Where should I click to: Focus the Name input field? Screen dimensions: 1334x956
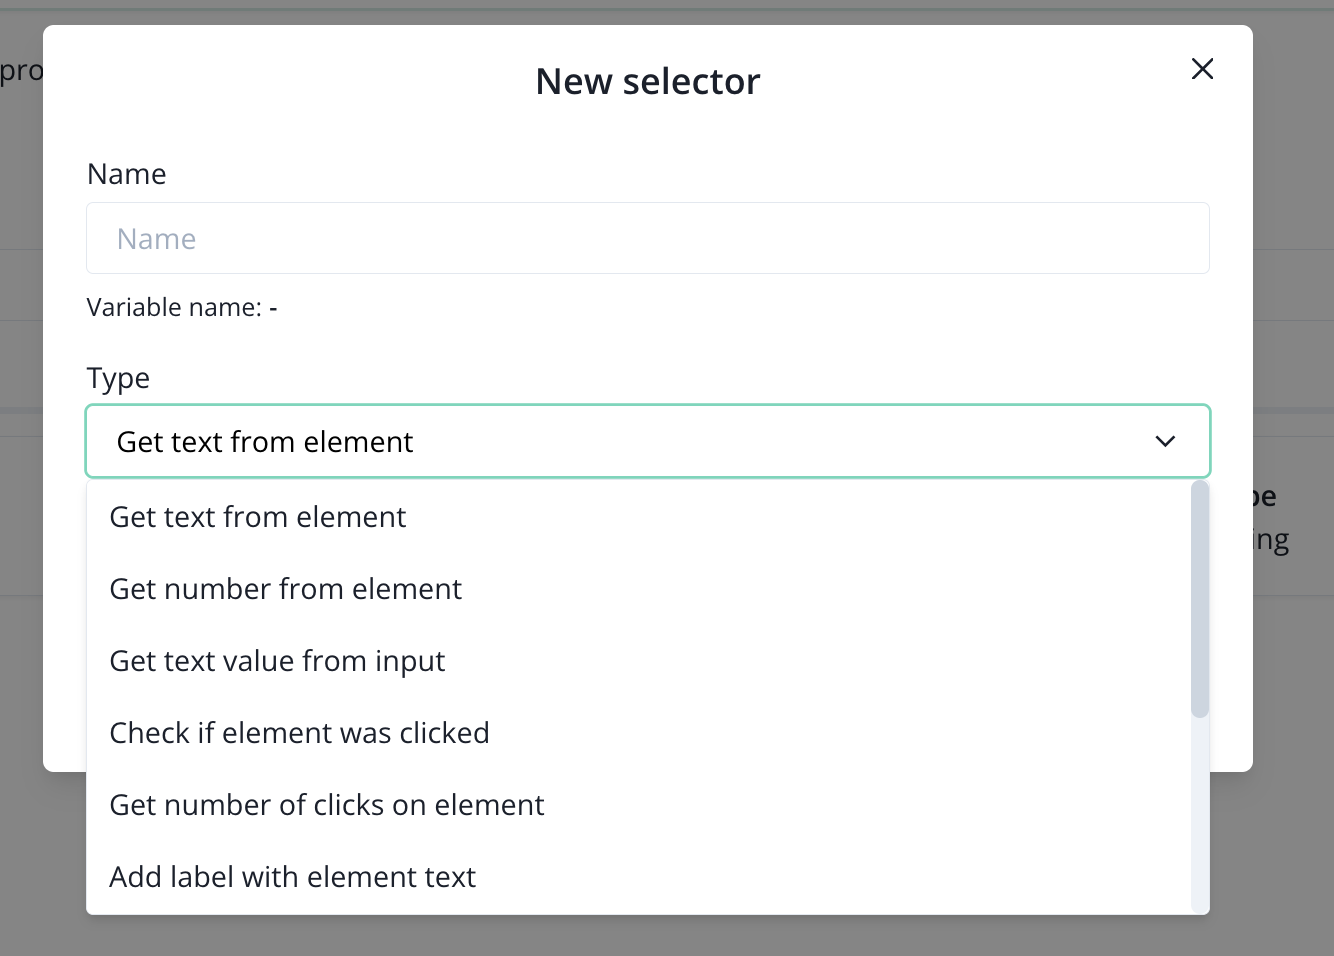(x=648, y=239)
